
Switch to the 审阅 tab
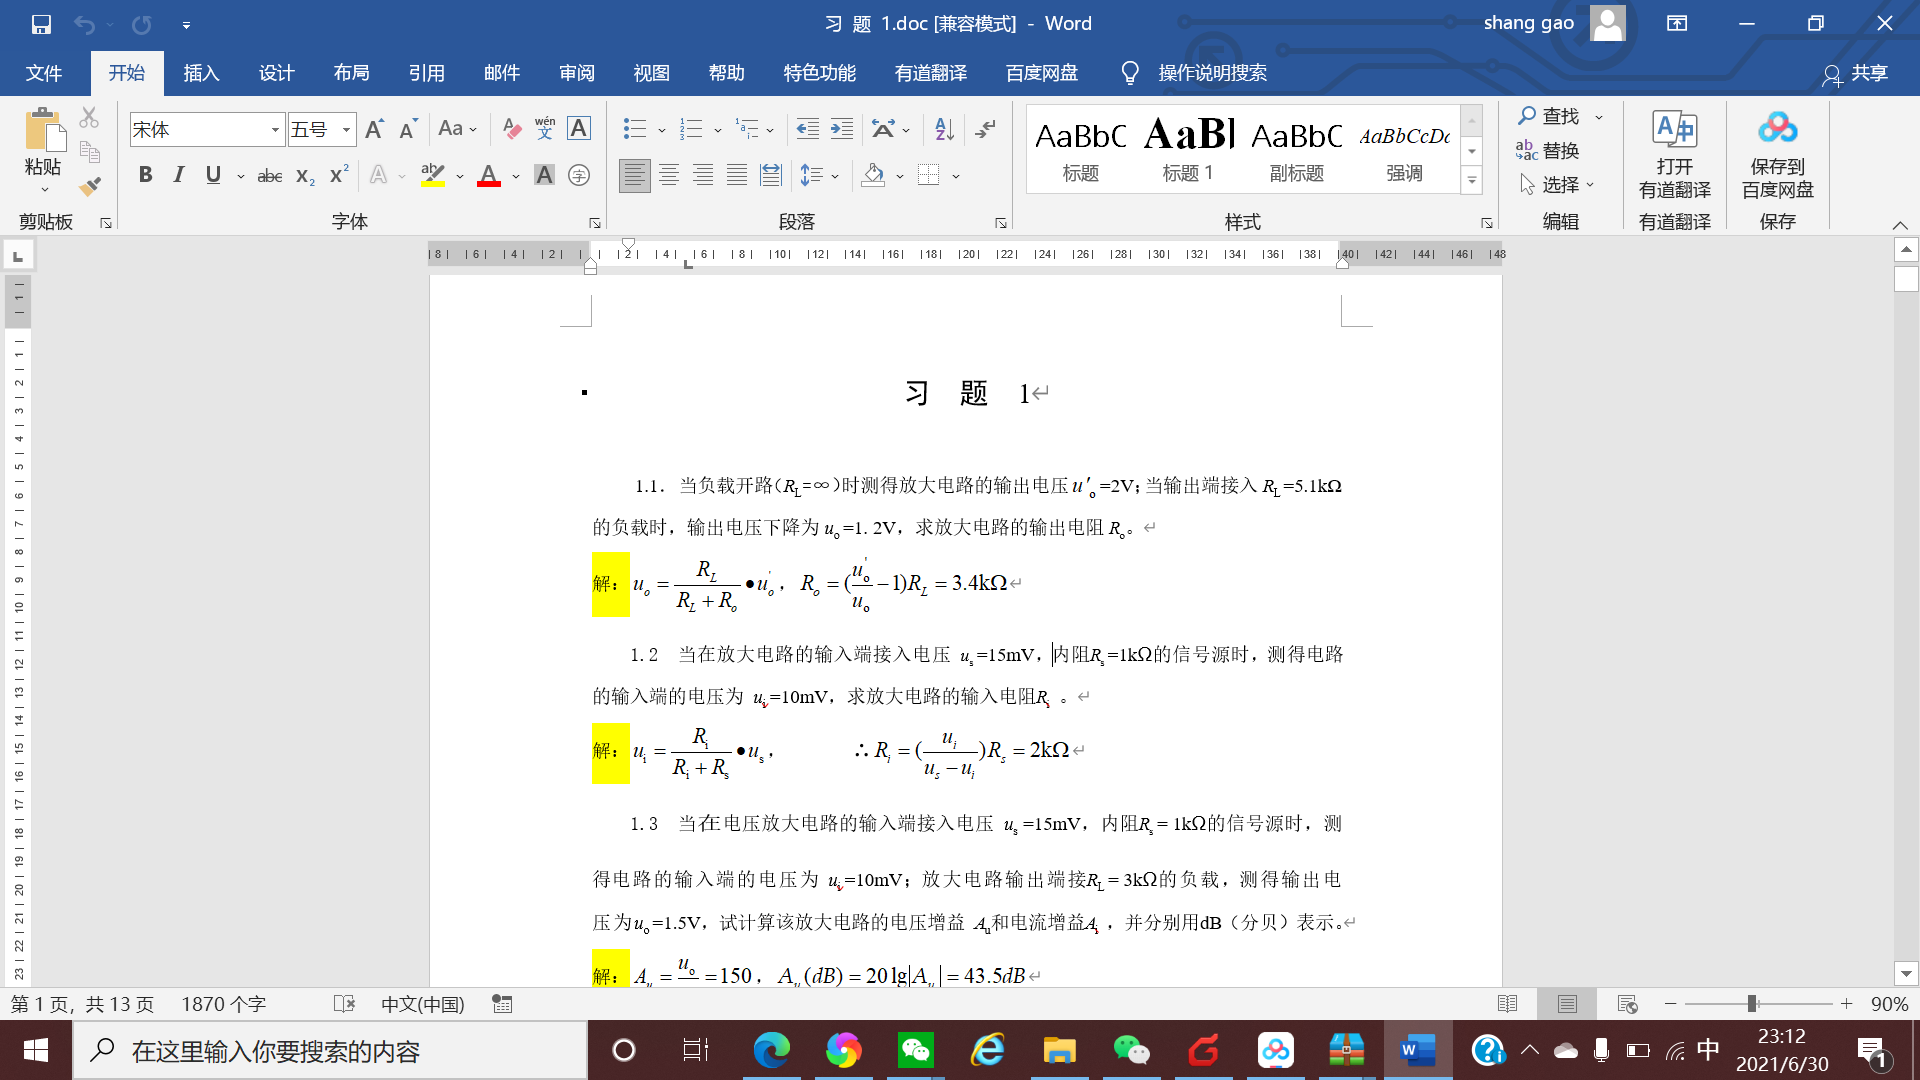point(577,73)
